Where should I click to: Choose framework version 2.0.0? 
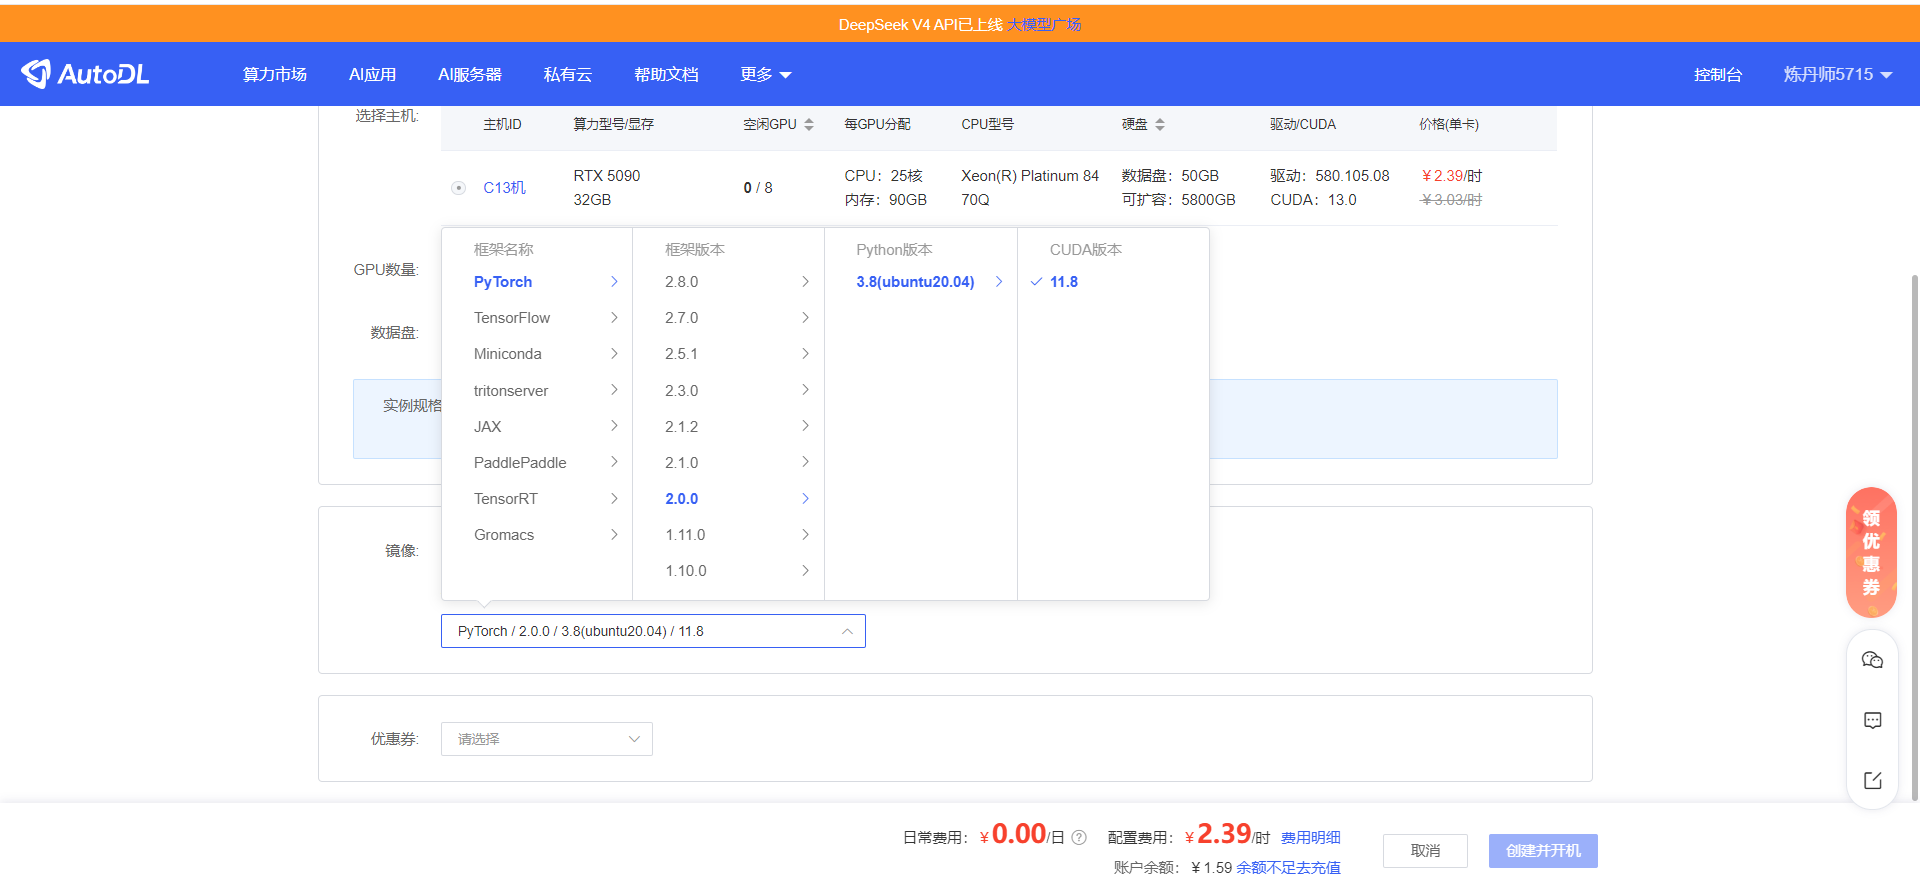pyautogui.click(x=728, y=498)
